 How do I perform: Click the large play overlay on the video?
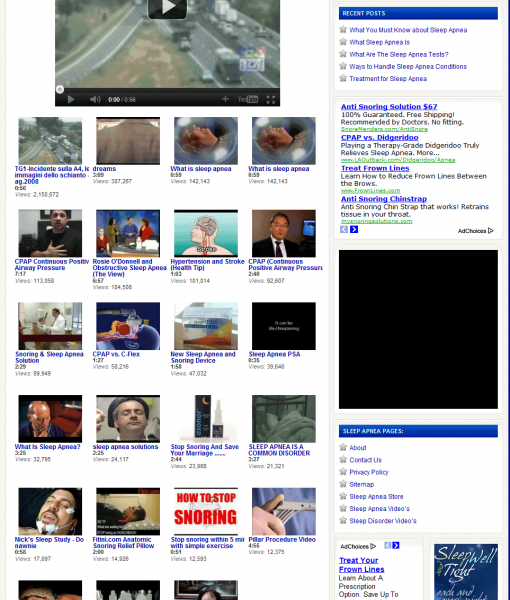(x=167, y=8)
